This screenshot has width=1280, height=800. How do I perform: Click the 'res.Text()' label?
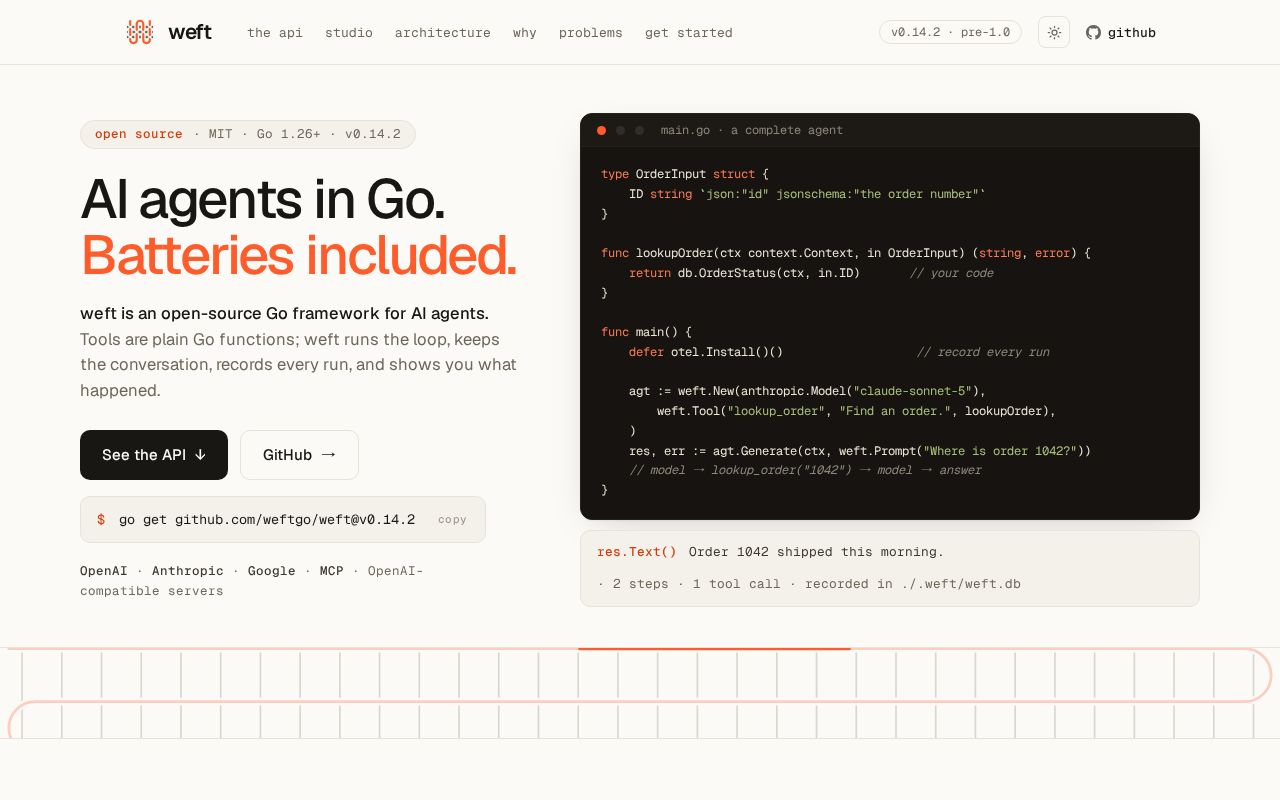point(637,552)
